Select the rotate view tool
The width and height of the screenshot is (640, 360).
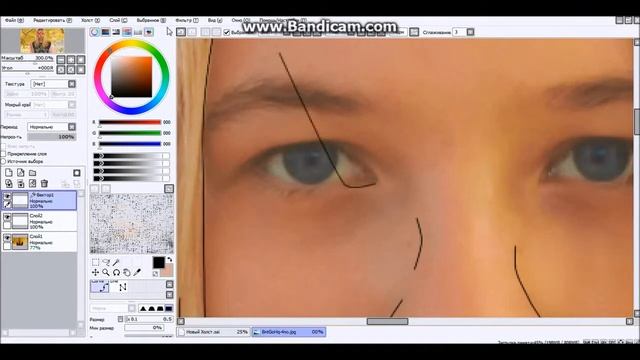116,272
